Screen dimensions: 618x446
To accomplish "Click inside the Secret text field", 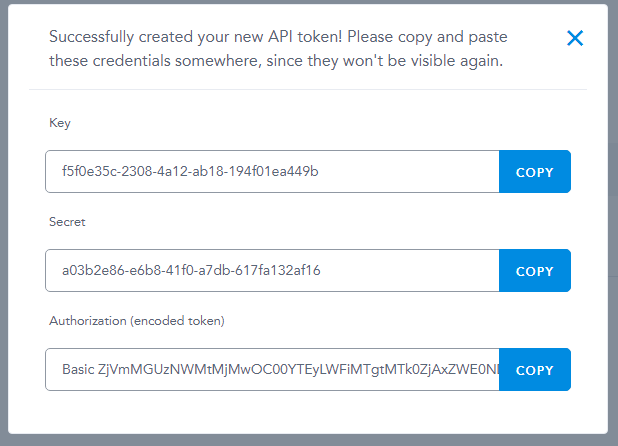I will pyautogui.click(x=272, y=271).
